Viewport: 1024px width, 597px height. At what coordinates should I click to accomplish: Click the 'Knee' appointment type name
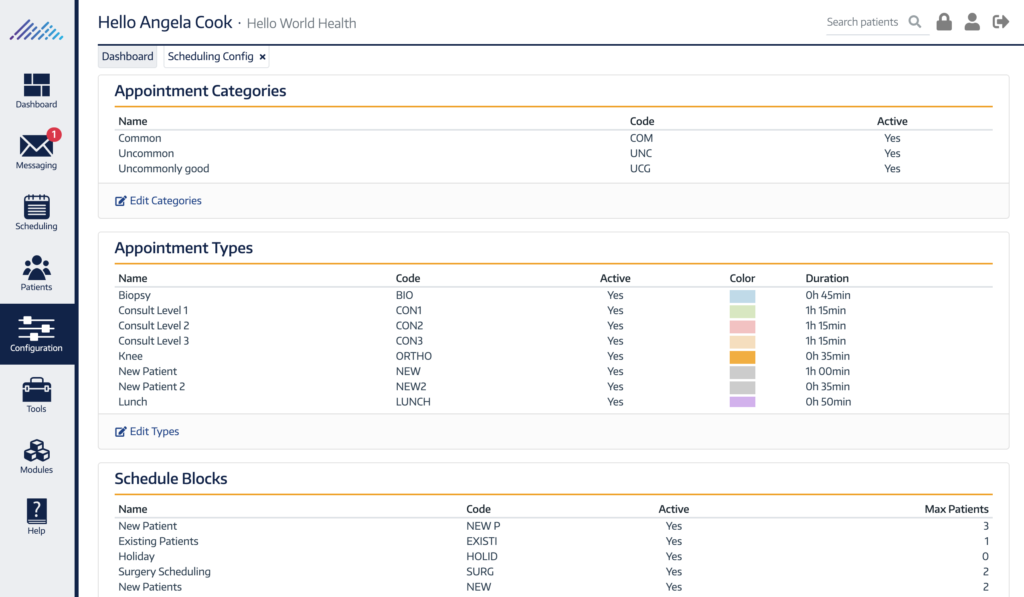pos(130,356)
